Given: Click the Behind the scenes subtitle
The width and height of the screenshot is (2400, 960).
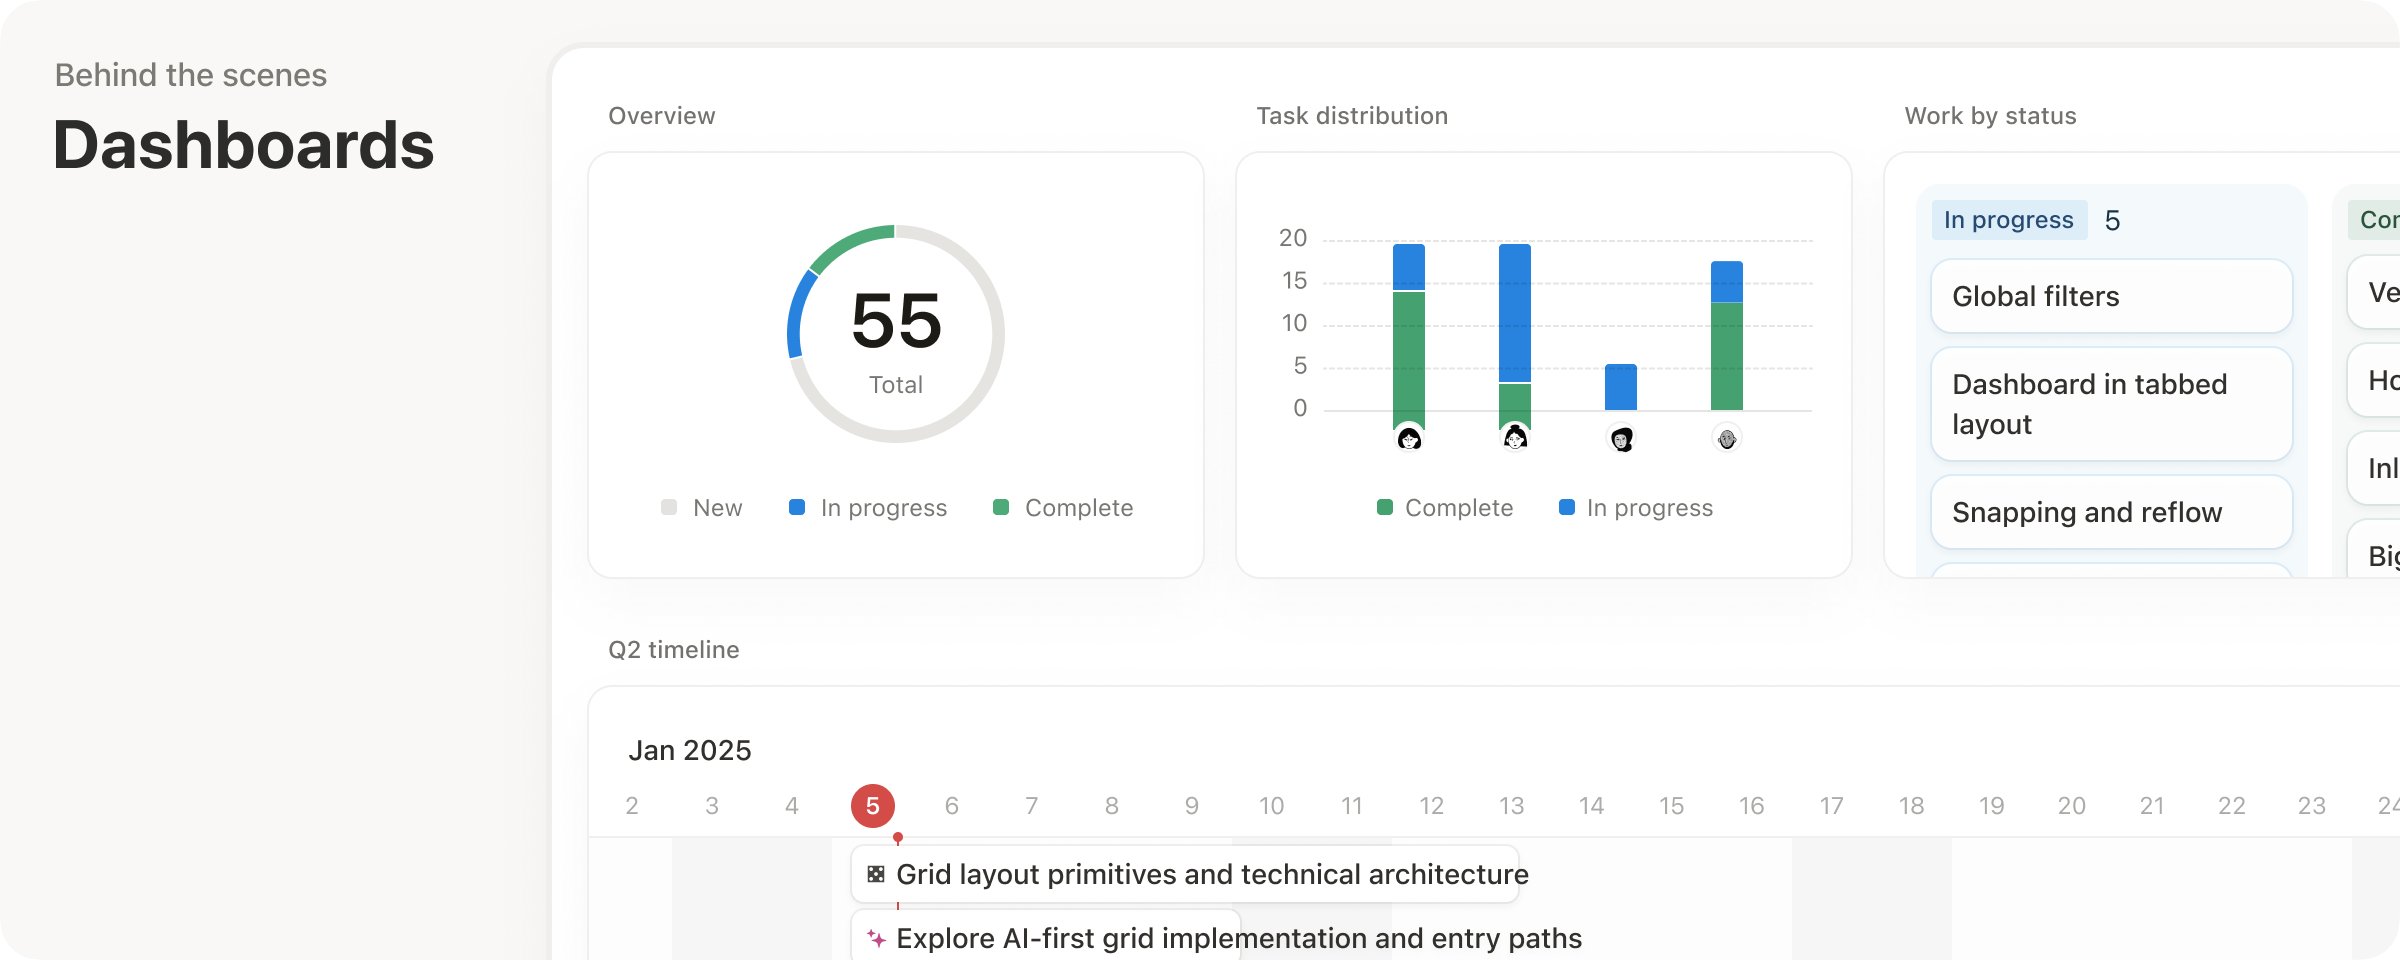Looking at the screenshot, I should [x=191, y=75].
